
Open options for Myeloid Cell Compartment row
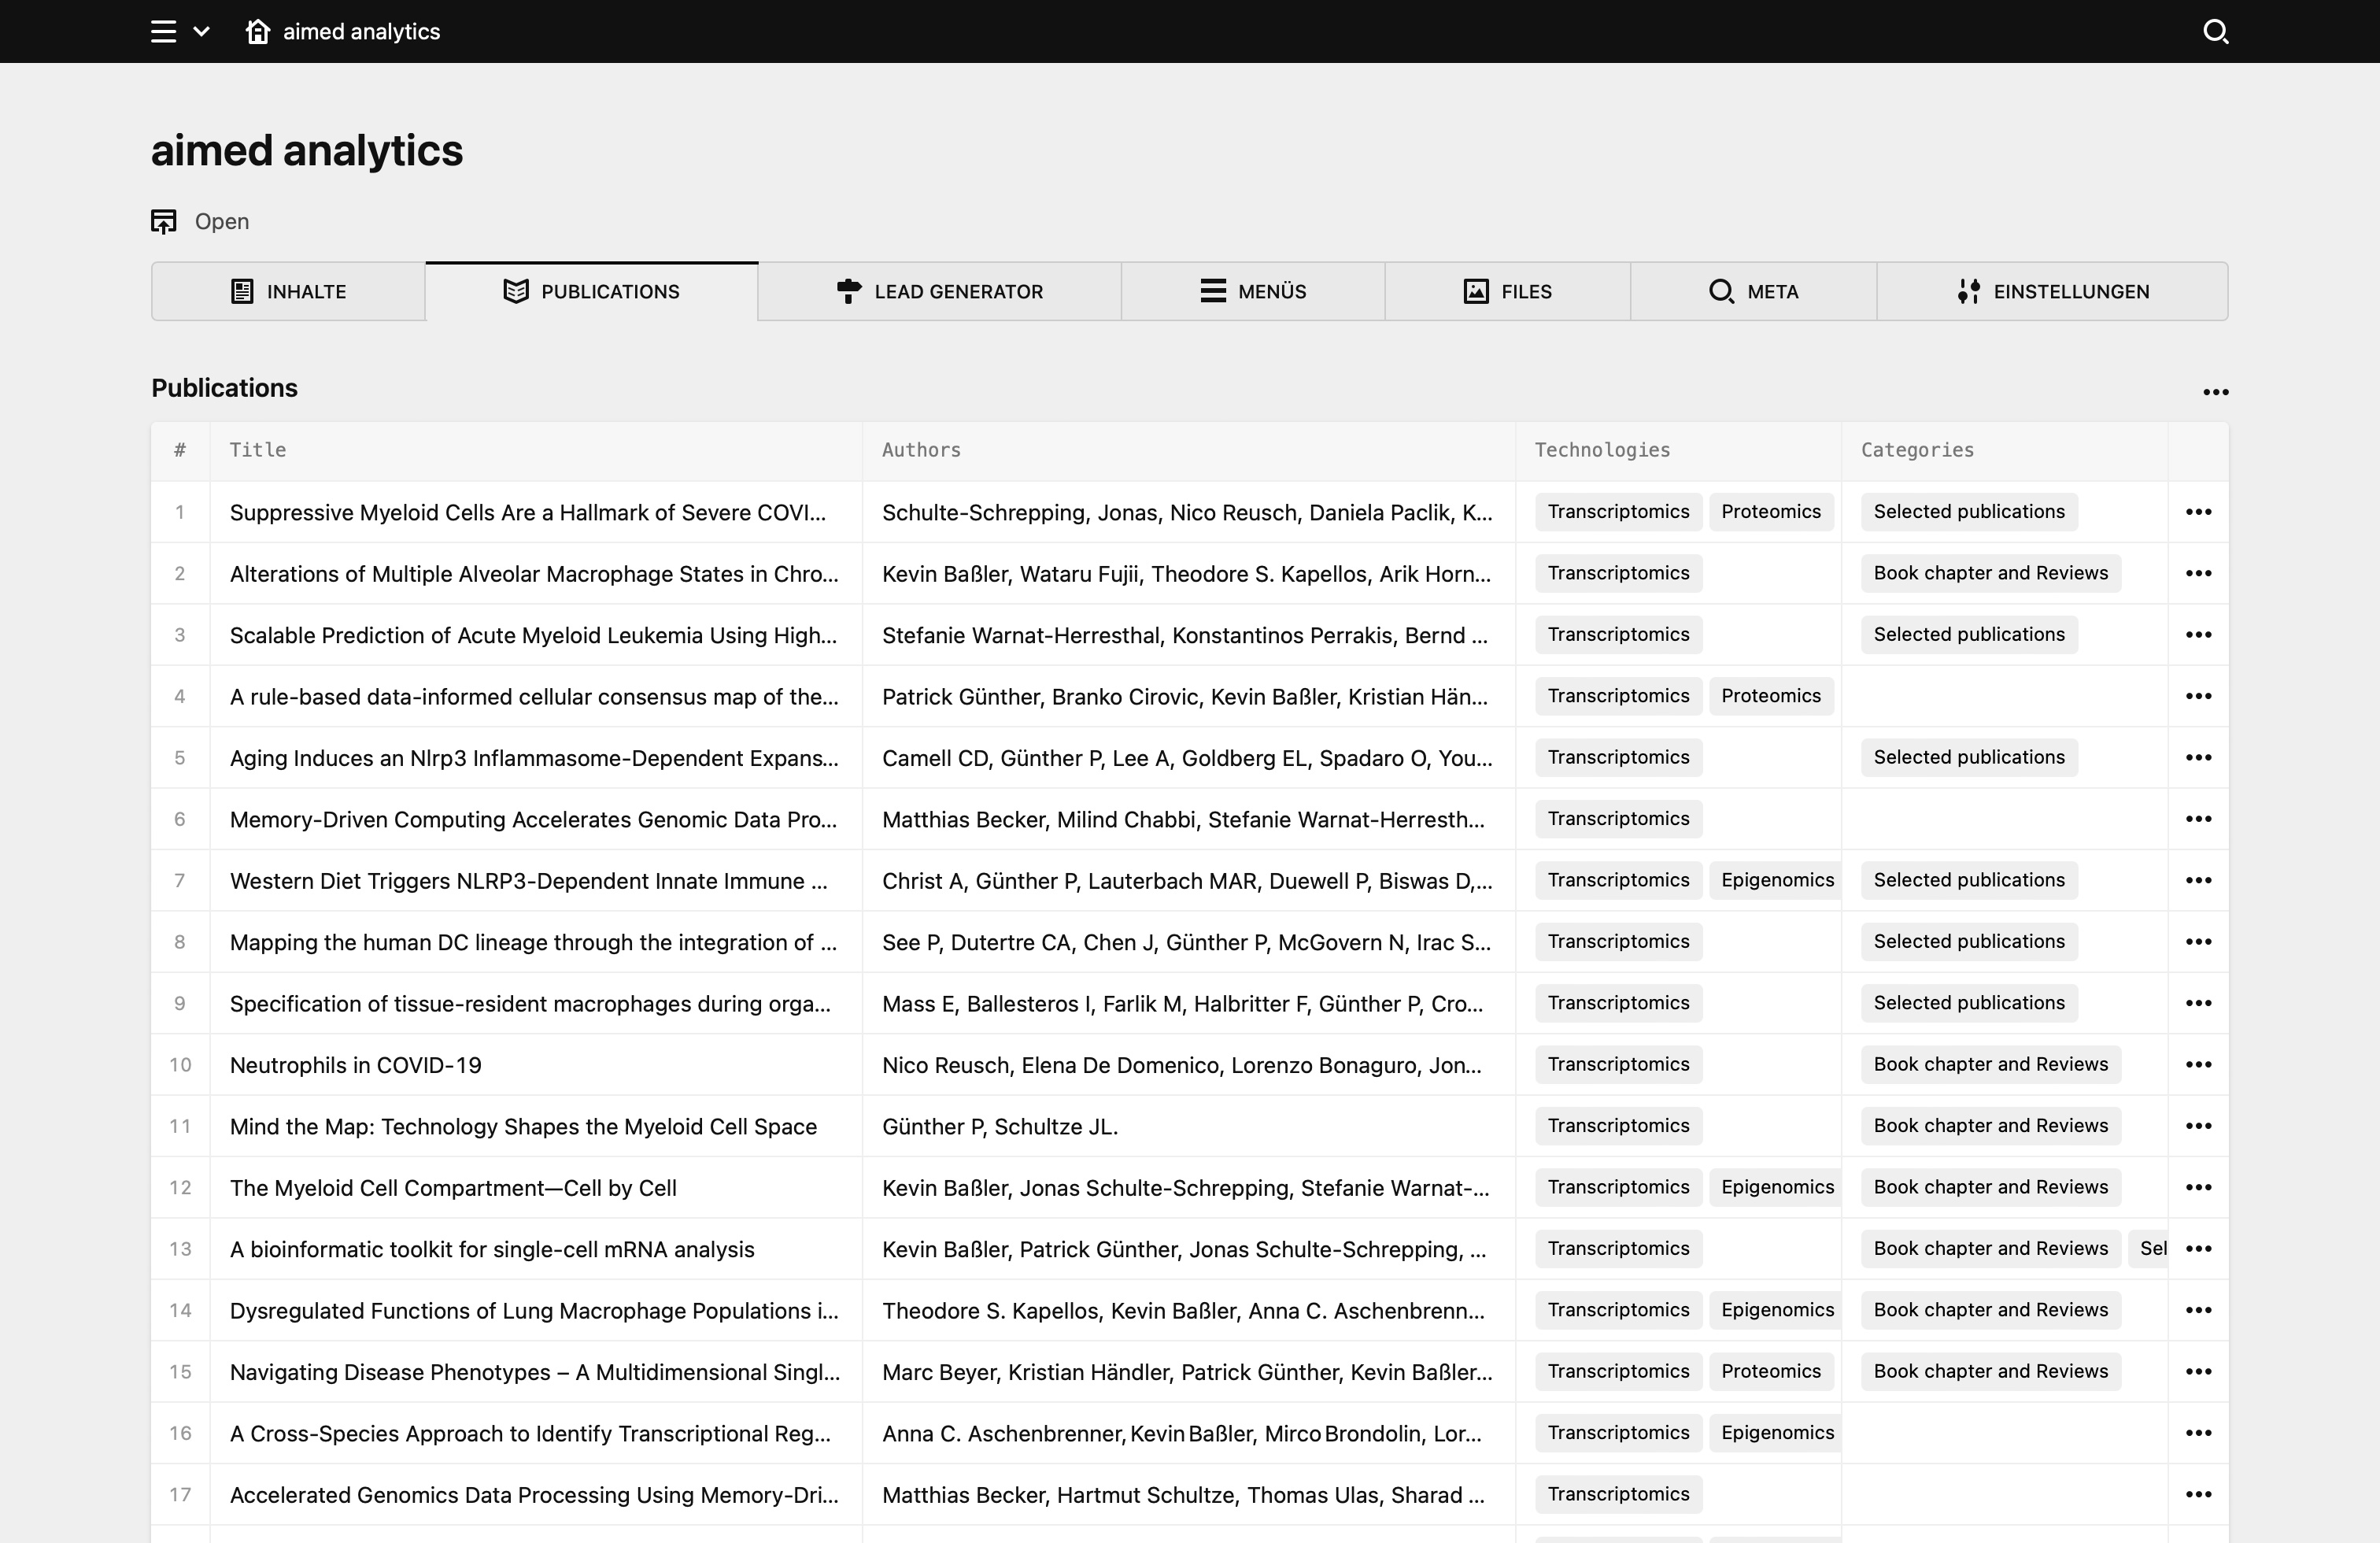point(2198,1187)
